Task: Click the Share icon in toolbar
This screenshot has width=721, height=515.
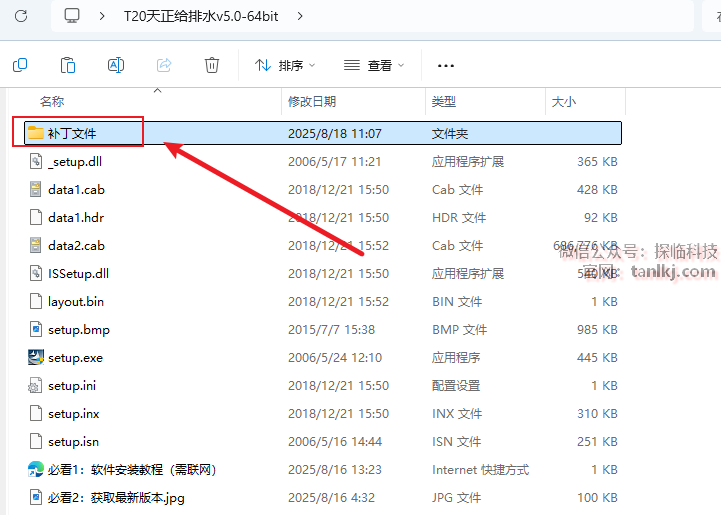Action: click(164, 65)
